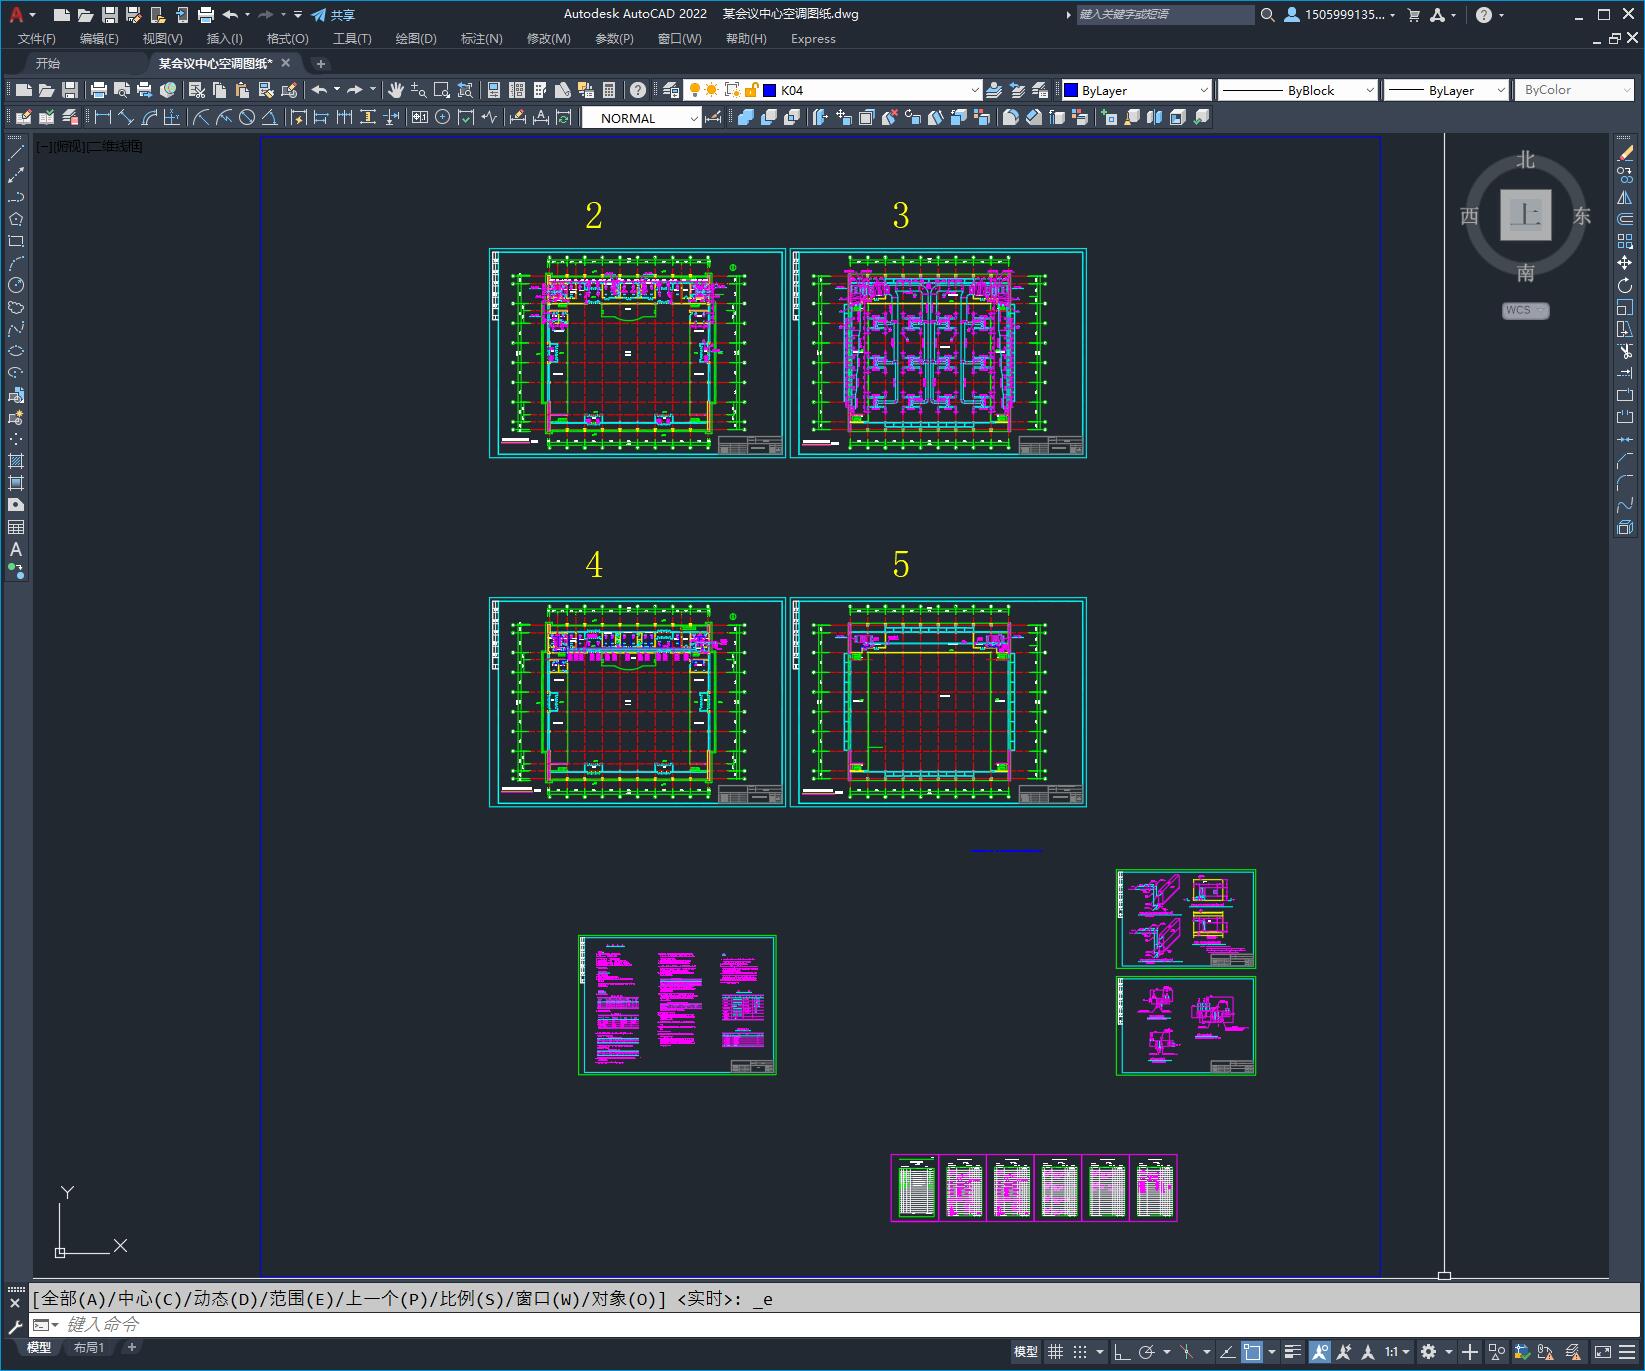Select the Multiline Text tool
Screen dimensions: 1645x1371
[16, 549]
